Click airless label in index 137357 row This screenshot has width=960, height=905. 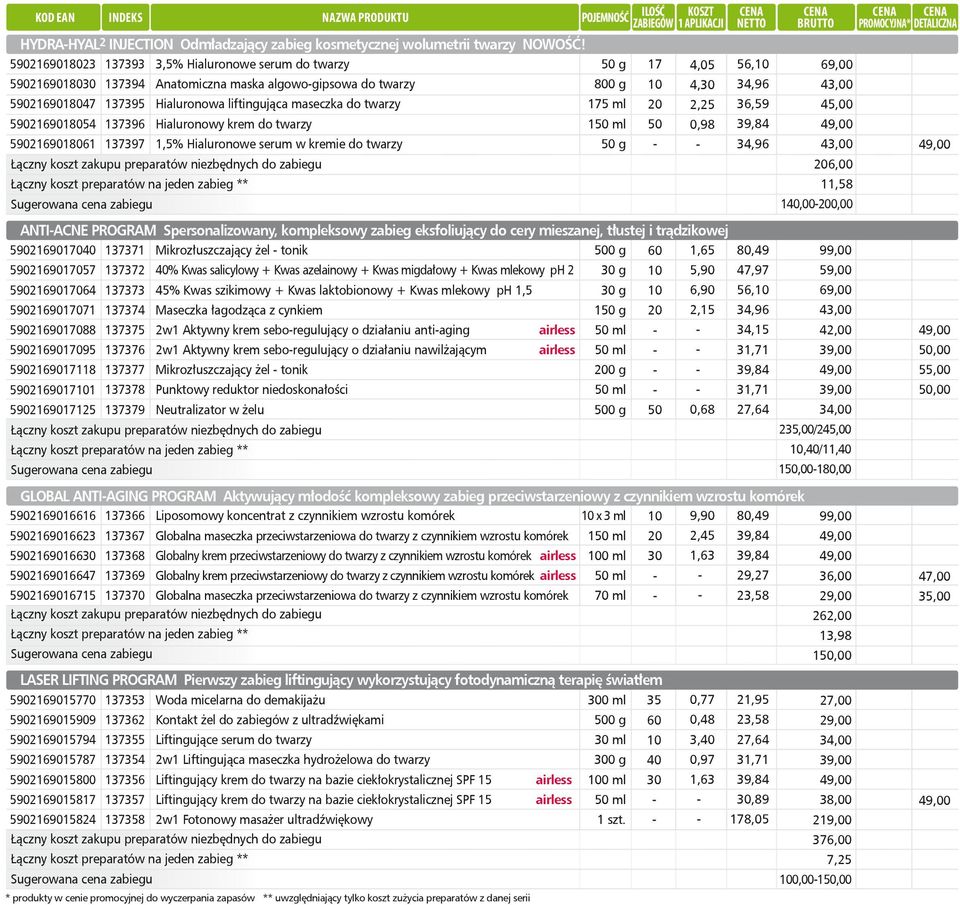(553, 800)
